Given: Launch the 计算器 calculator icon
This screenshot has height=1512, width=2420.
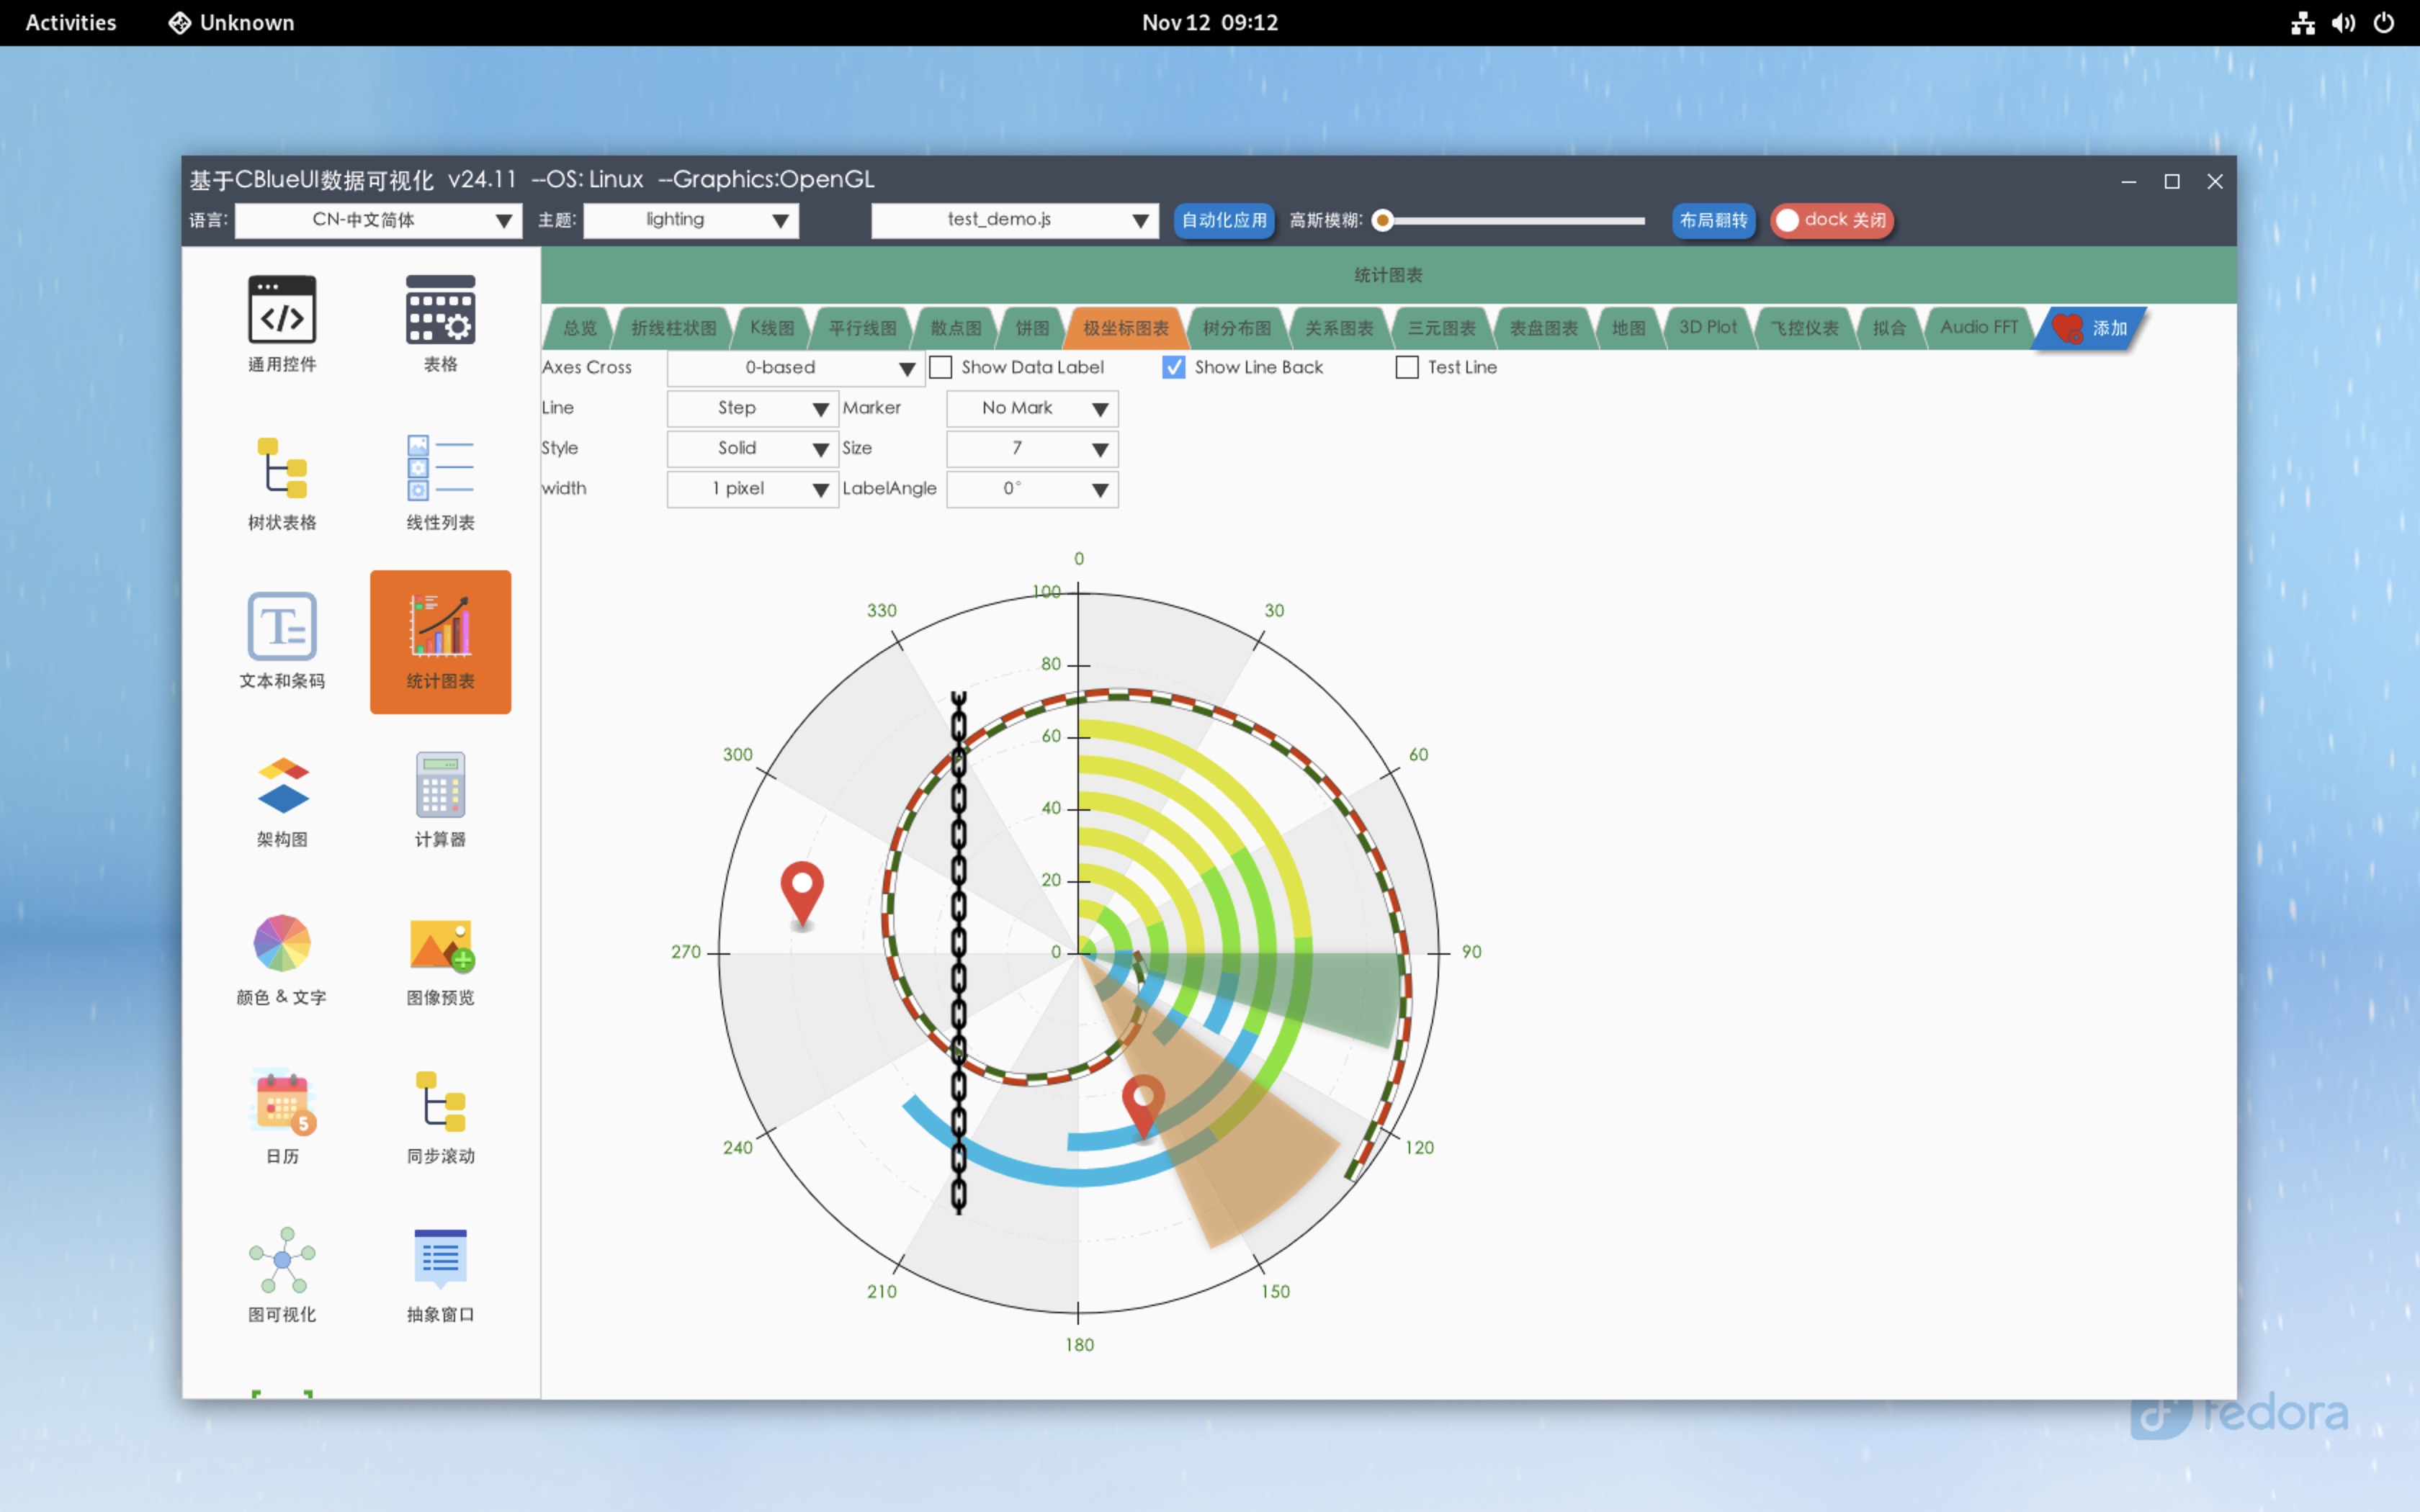Looking at the screenshot, I should 440,786.
